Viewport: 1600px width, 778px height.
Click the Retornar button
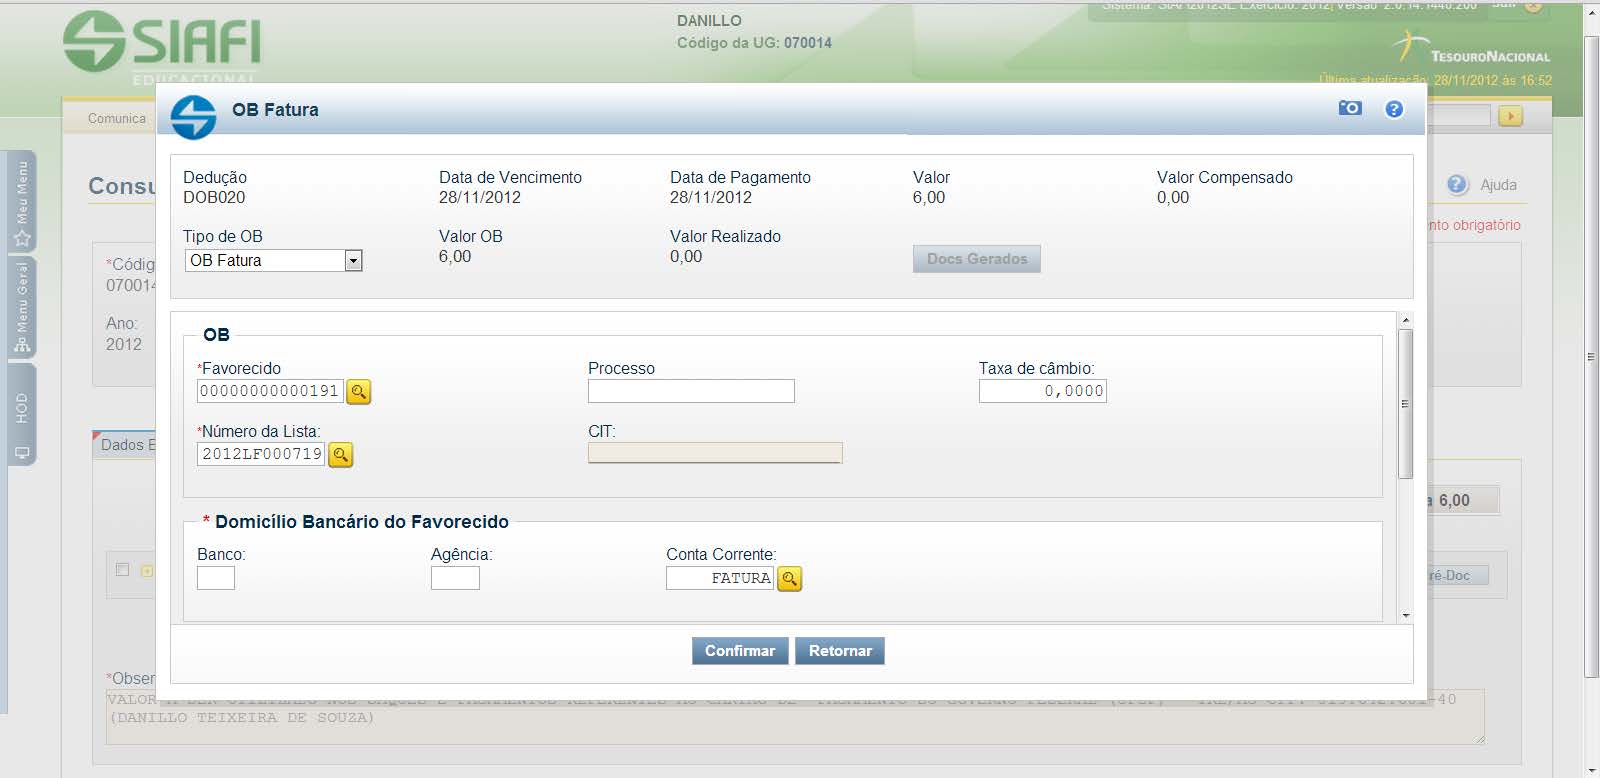(840, 651)
